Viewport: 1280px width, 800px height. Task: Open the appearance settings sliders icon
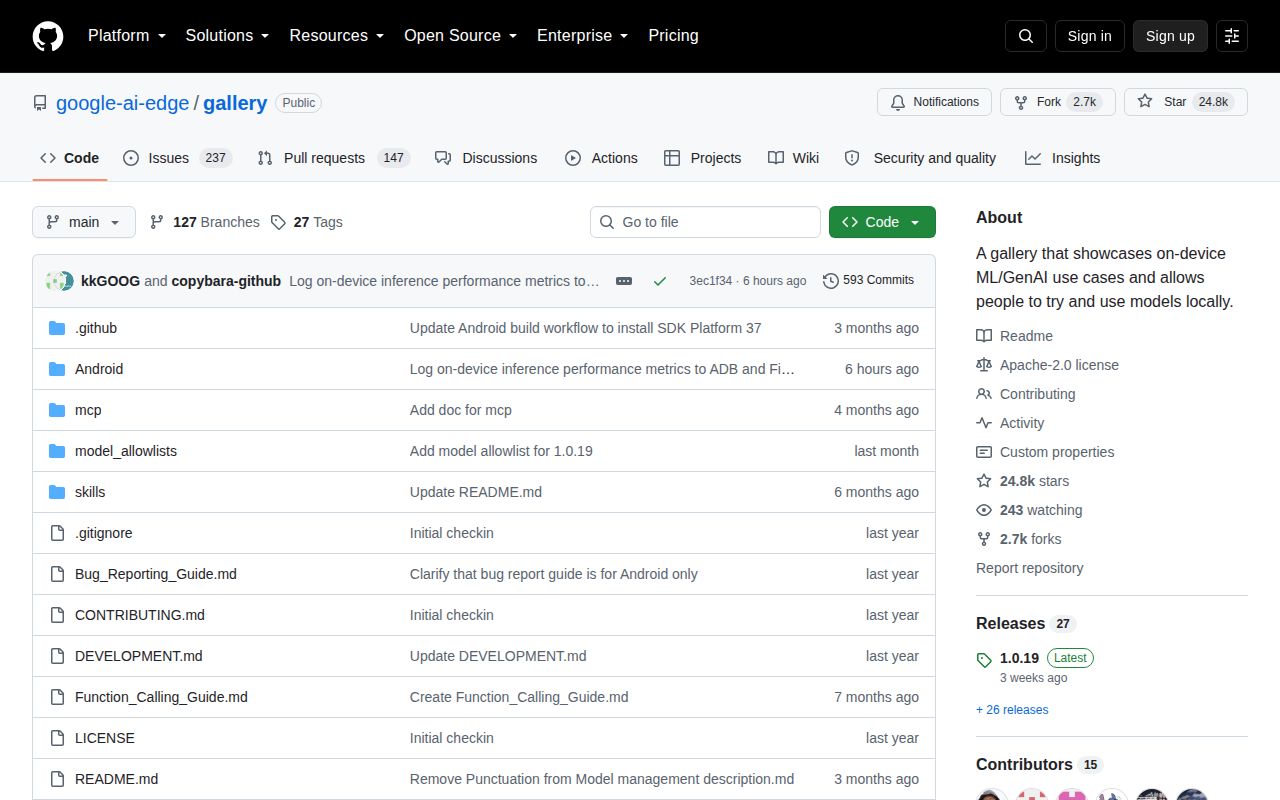(x=1232, y=36)
